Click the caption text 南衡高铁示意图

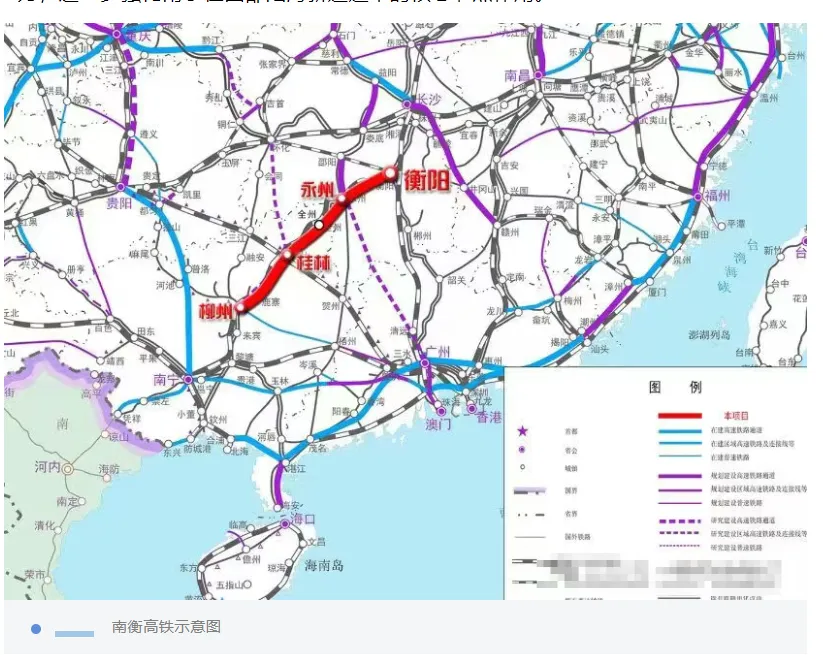(166, 627)
